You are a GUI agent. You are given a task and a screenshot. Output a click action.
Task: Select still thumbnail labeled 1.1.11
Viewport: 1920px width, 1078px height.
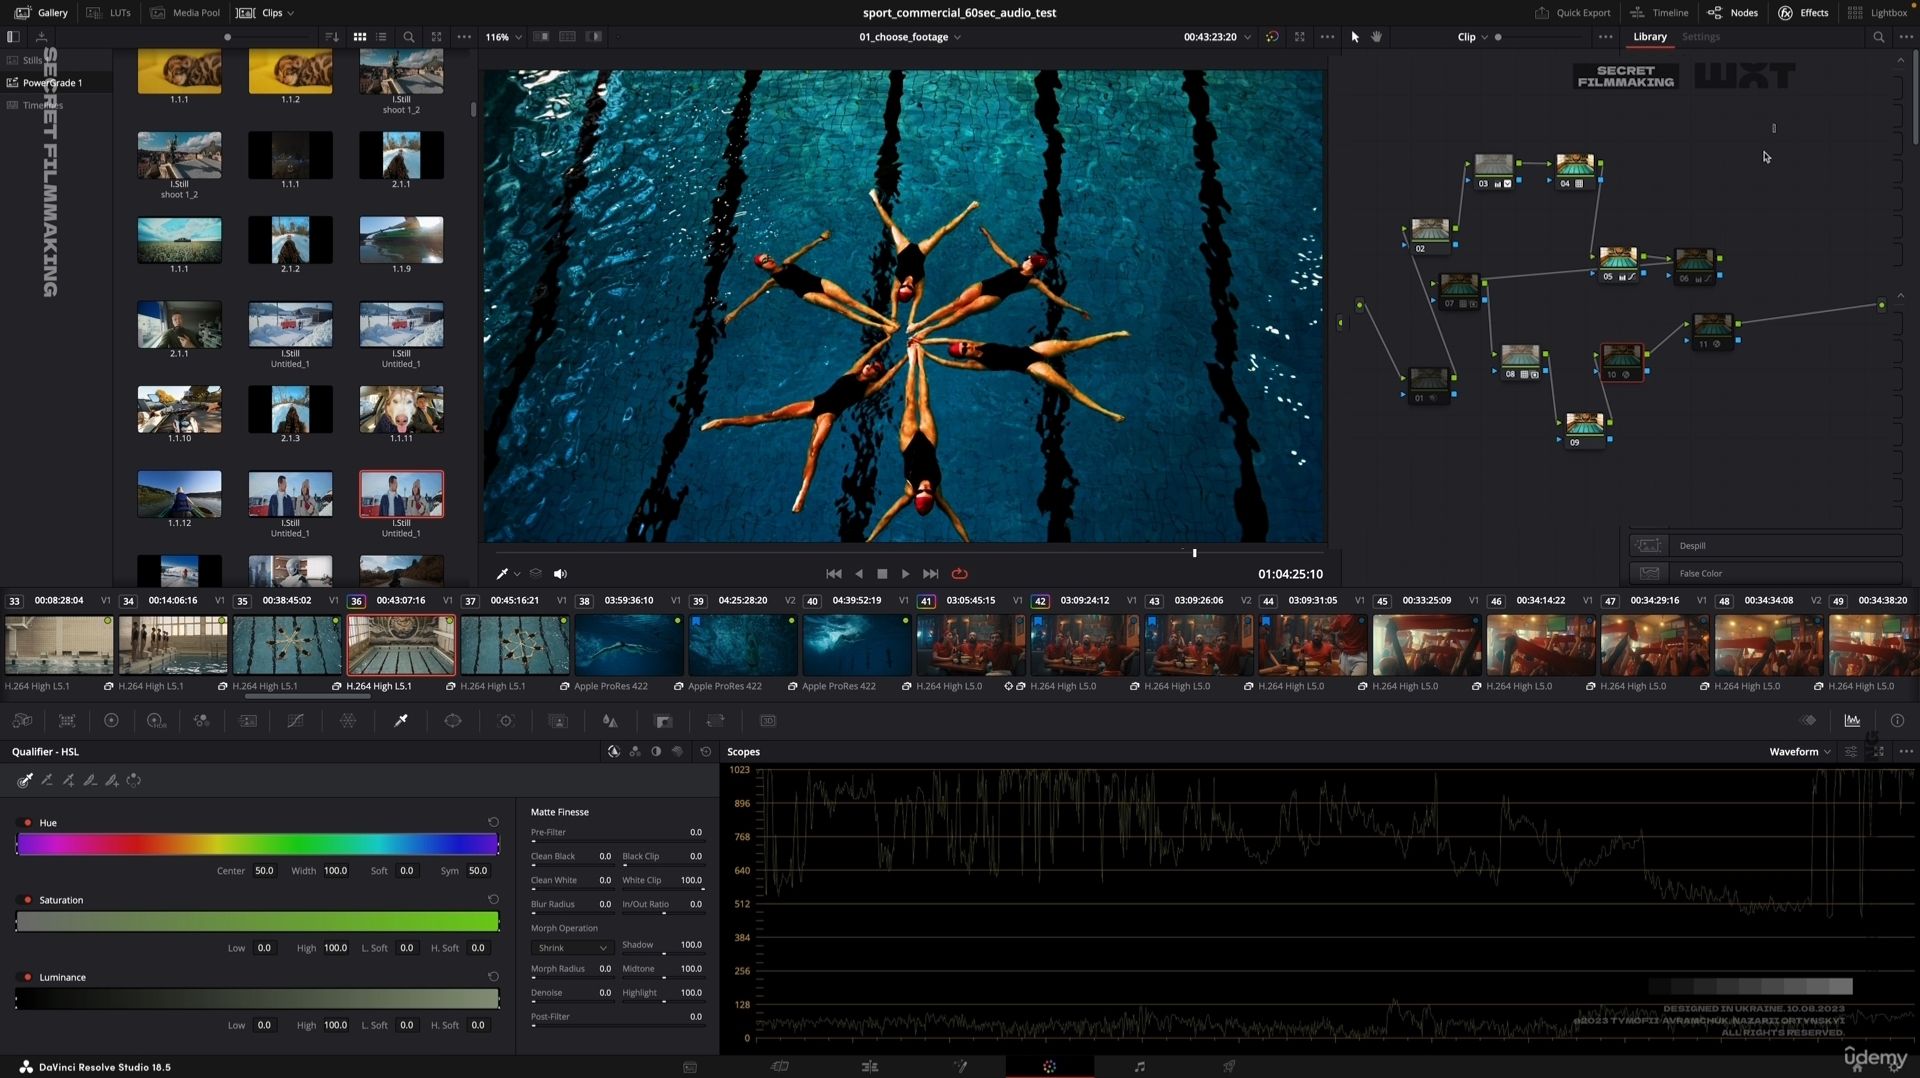[401, 410]
